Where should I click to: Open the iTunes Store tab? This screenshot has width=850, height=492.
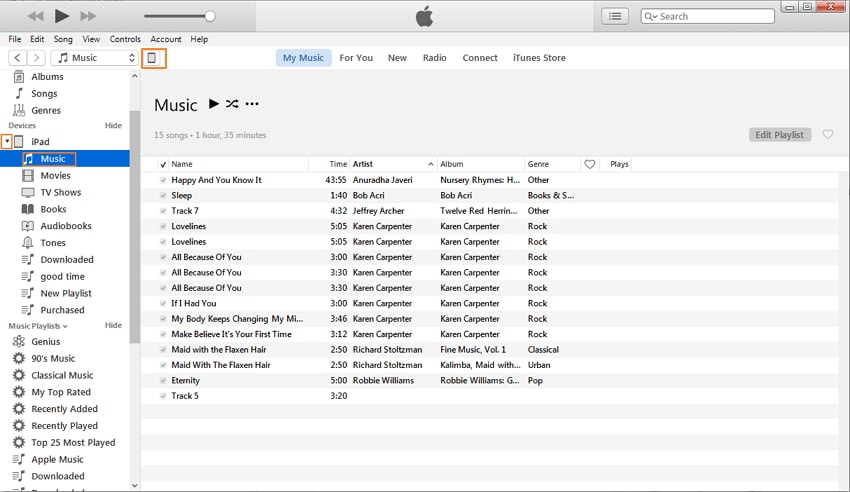click(539, 57)
